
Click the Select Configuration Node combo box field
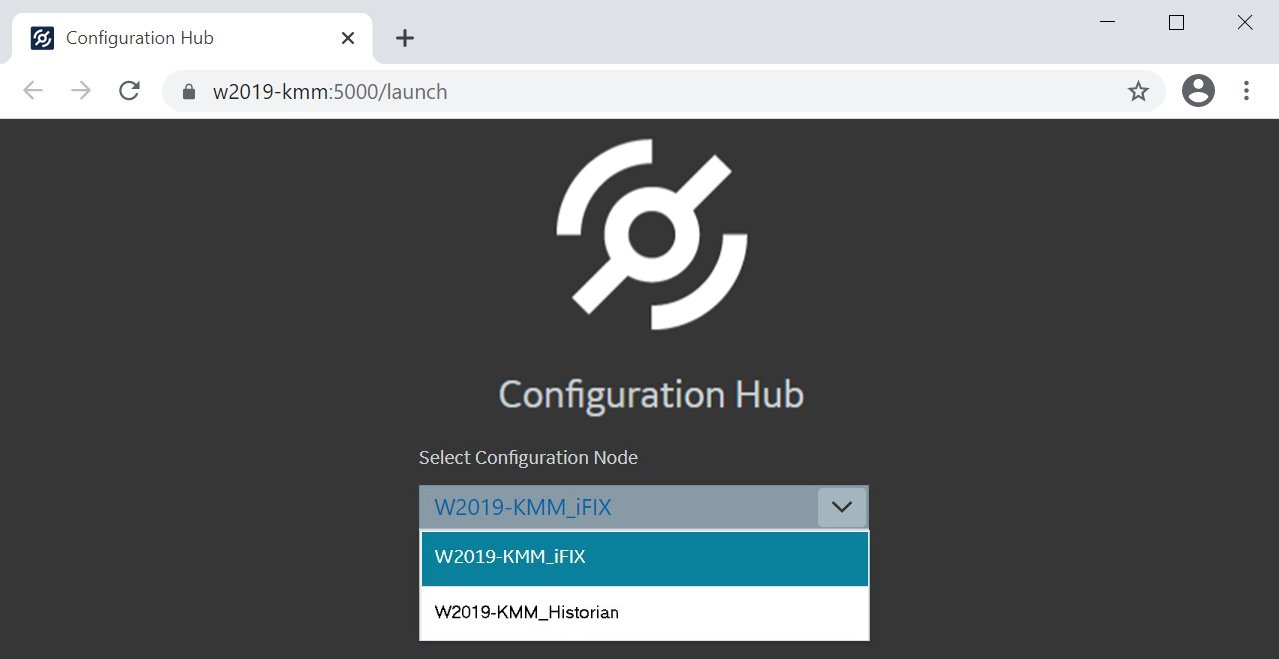[644, 507]
